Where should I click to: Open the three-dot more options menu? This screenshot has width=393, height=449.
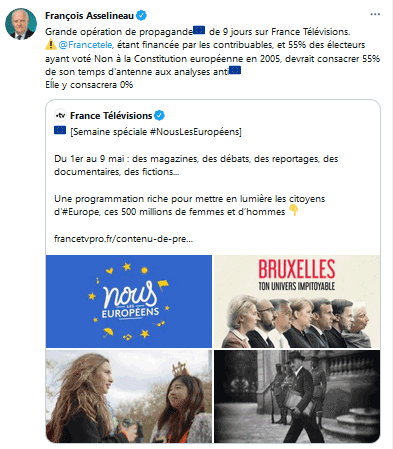click(375, 14)
